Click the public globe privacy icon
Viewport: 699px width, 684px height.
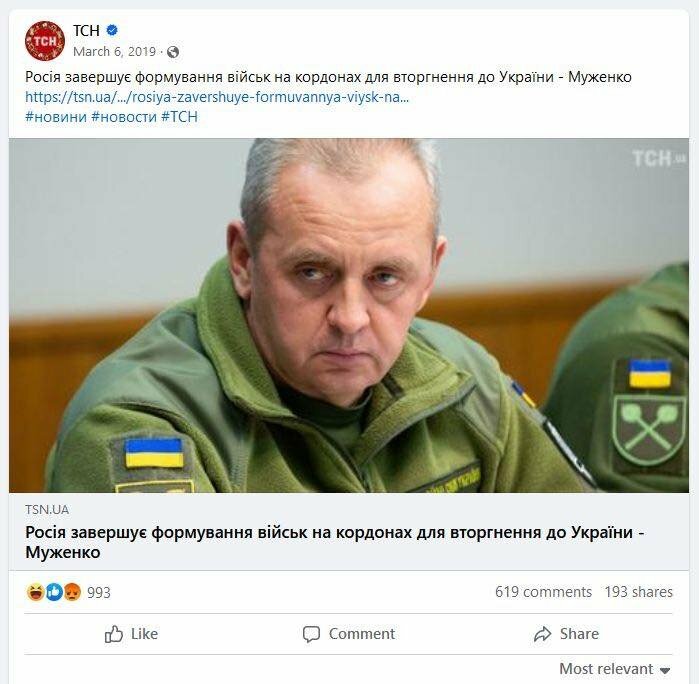173,52
